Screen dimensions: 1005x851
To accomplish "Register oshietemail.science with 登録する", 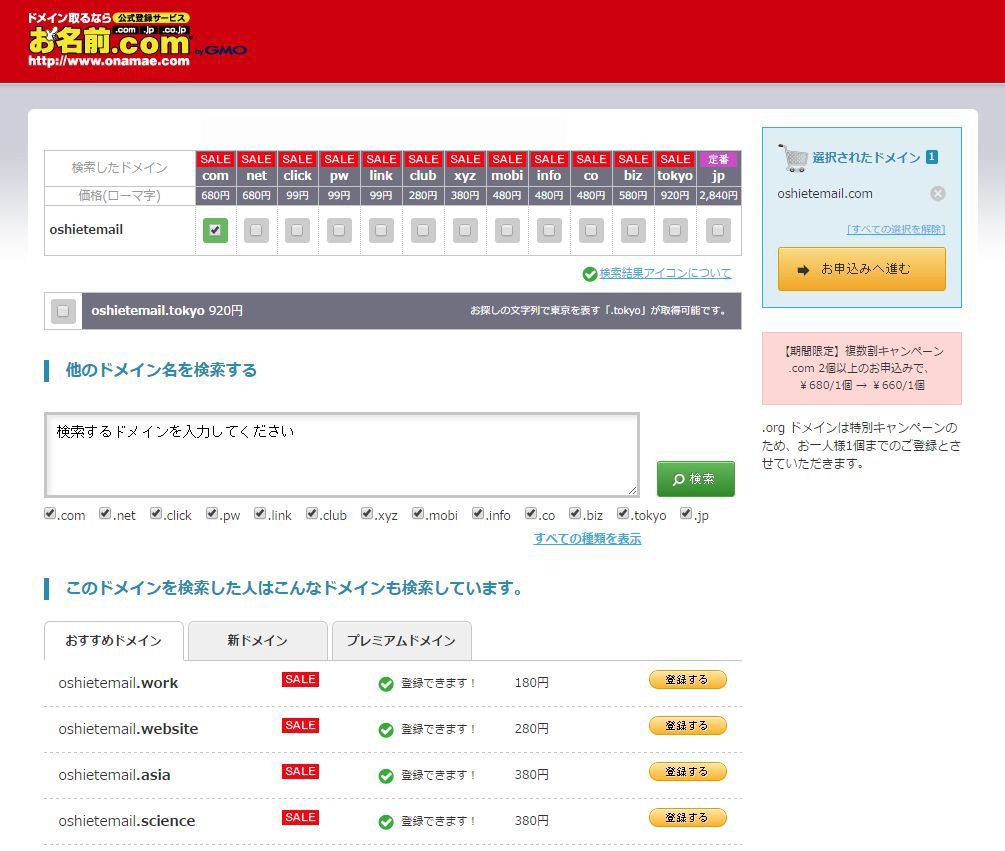I will pyautogui.click(x=688, y=818).
